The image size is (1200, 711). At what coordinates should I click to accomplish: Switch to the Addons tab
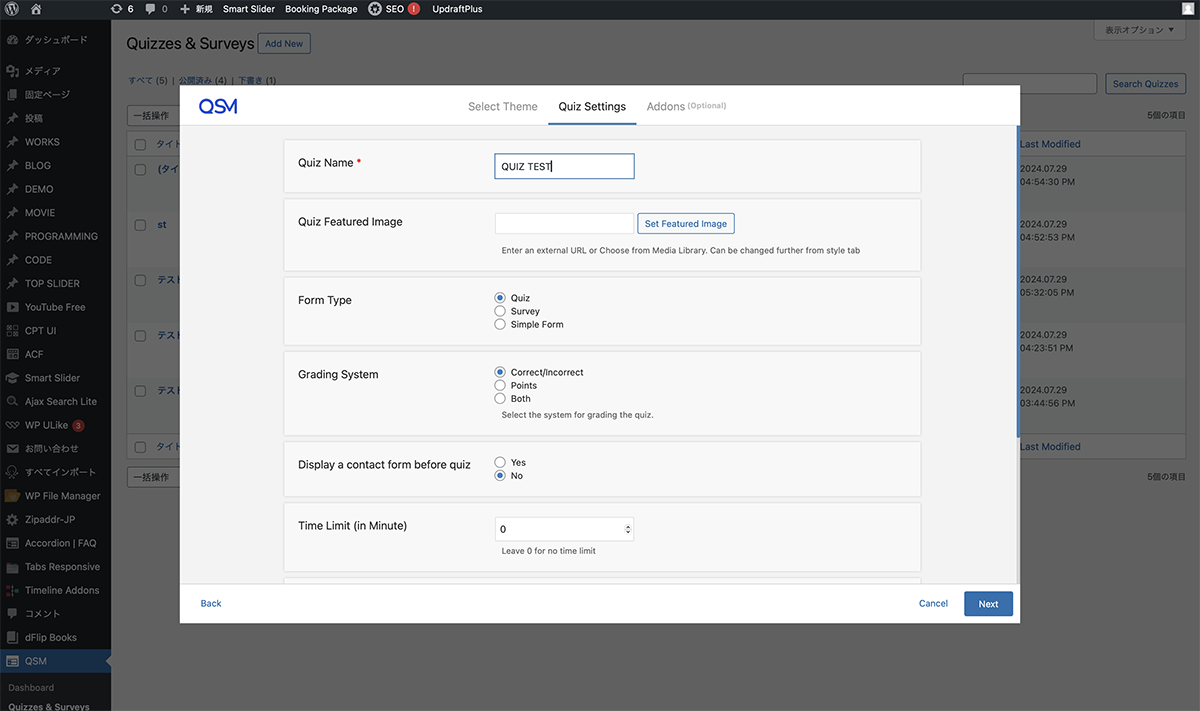tap(666, 106)
